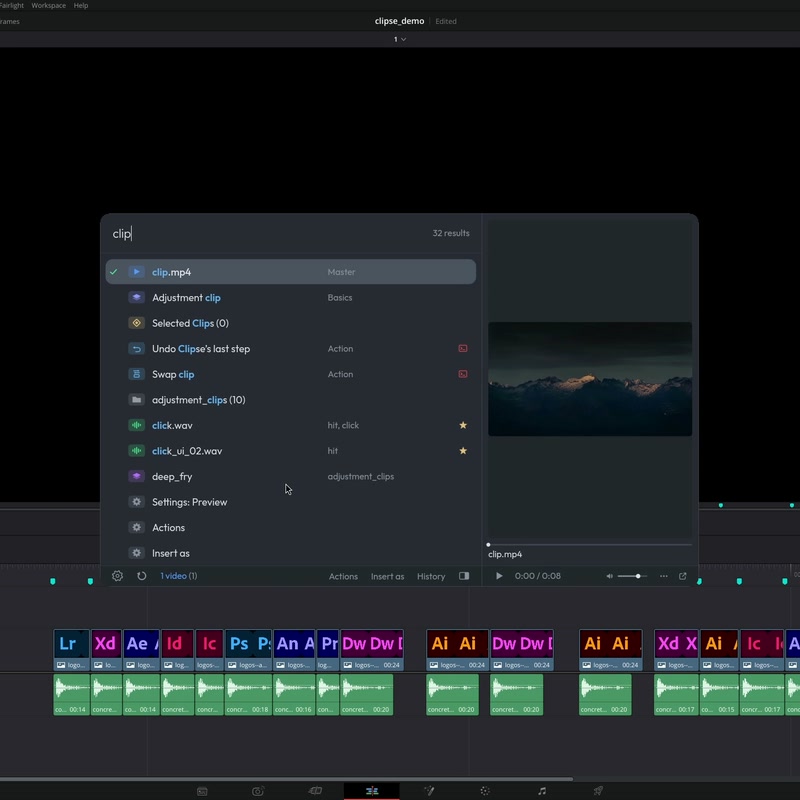Open the Fairlight music note page

pos(542,791)
